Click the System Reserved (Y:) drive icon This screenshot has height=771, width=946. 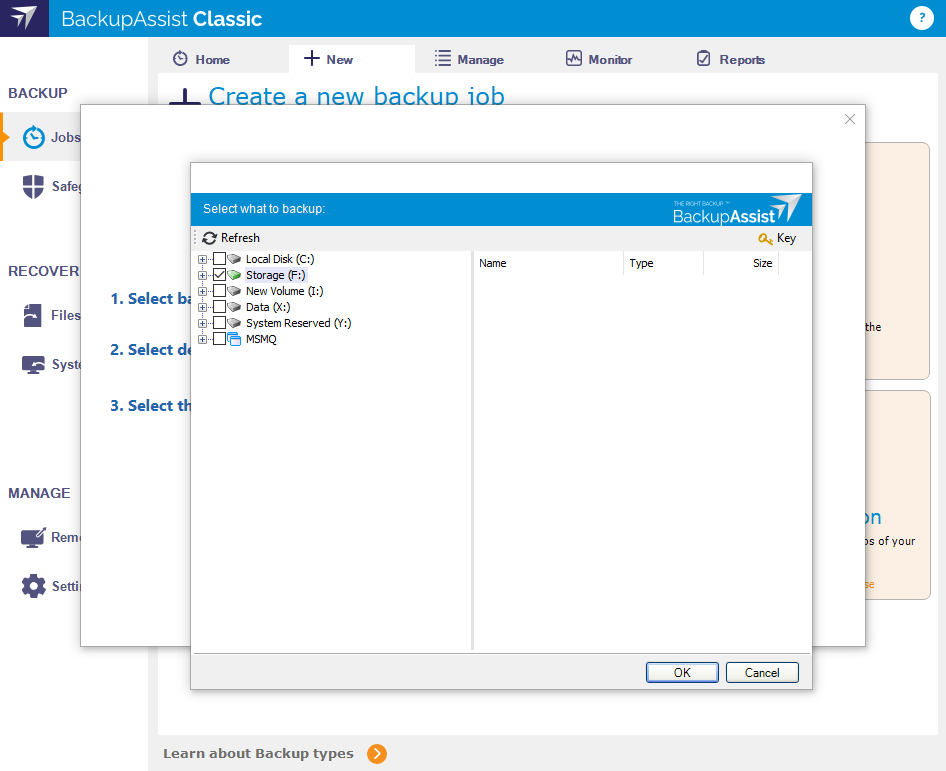(x=234, y=323)
